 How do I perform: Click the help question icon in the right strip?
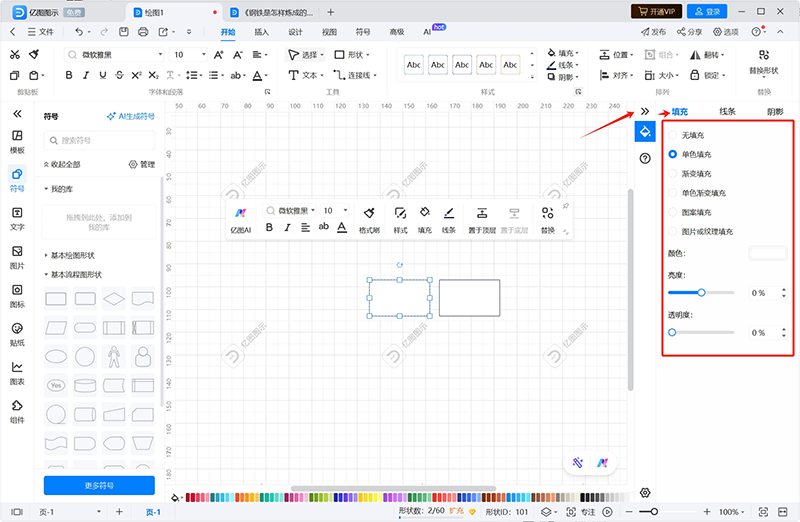(x=645, y=158)
